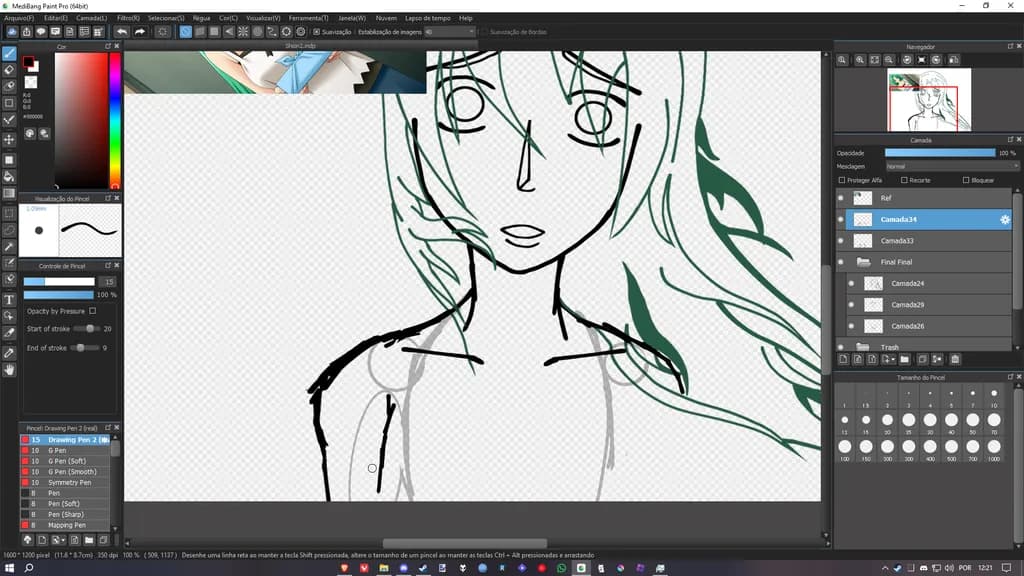
Task: Open the Camada menu
Action: coord(91,18)
